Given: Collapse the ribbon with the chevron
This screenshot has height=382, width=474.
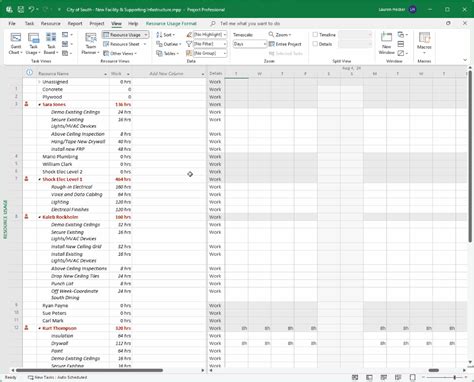Looking at the screenshot, I should (465, 60).
